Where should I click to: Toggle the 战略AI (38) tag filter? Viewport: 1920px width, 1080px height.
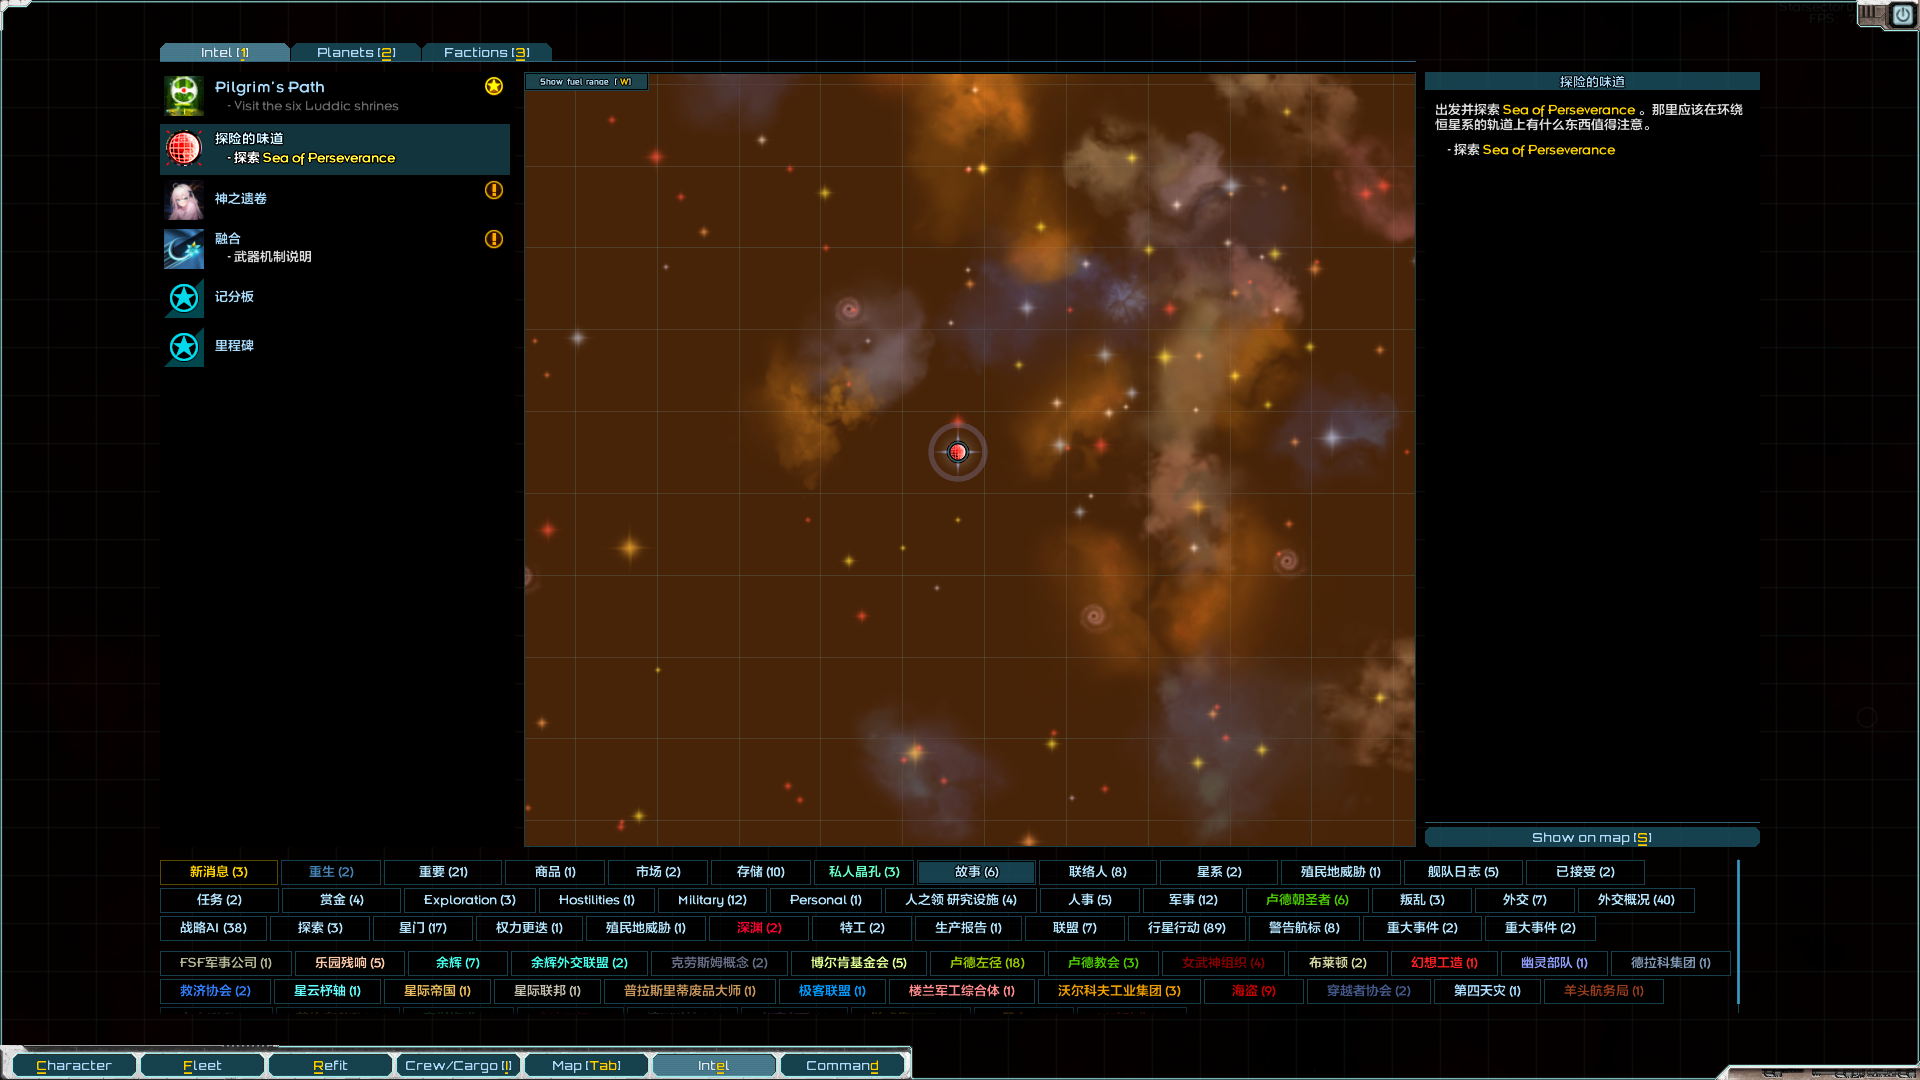[213, 928]
